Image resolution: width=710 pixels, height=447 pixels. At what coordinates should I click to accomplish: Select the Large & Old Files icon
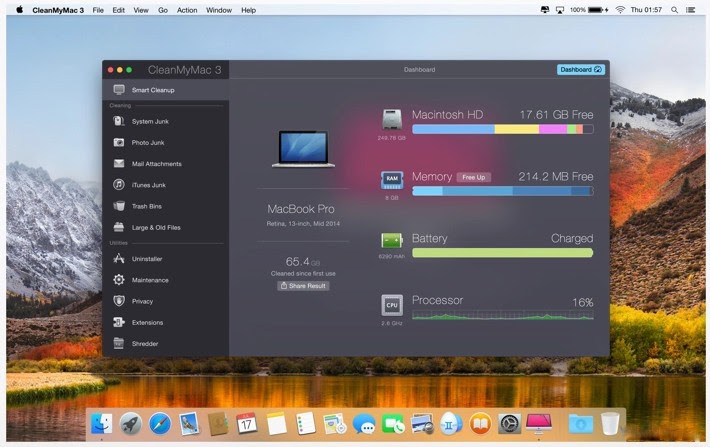[119, 227]
